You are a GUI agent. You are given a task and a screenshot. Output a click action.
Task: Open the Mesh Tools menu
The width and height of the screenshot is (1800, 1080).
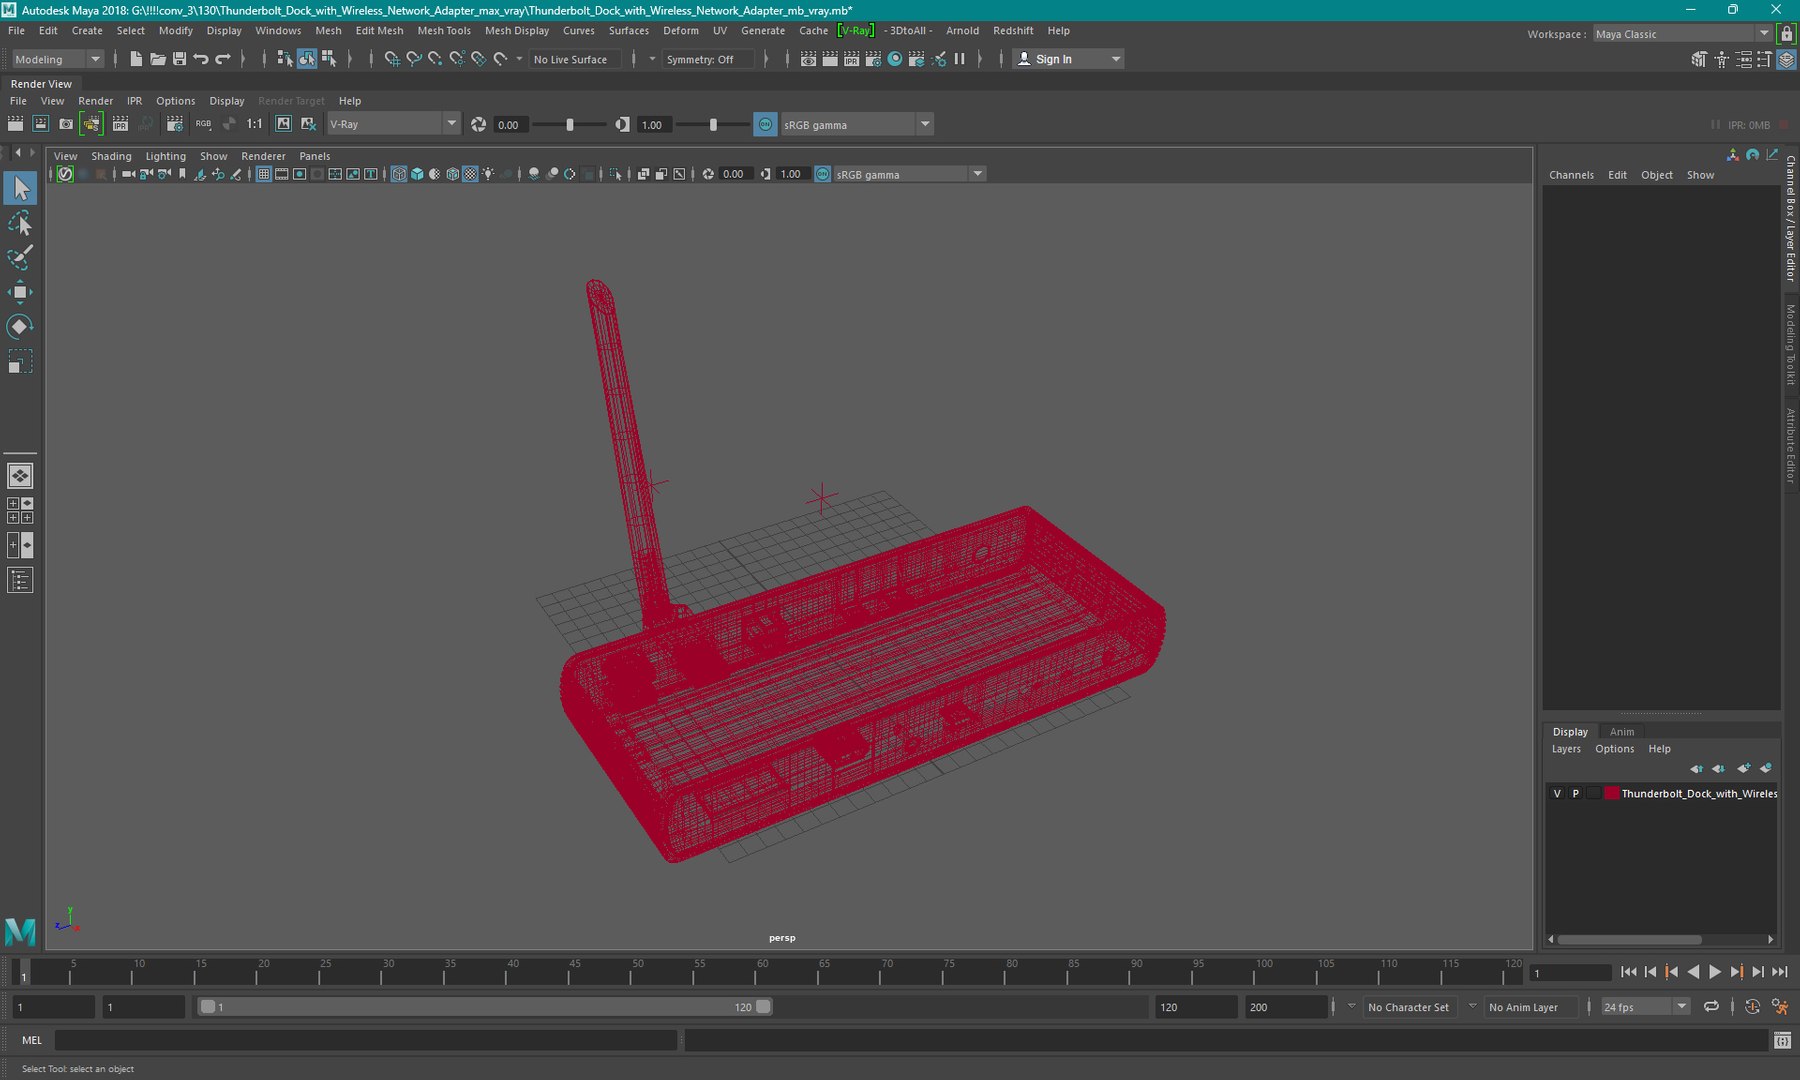point(443,31)
